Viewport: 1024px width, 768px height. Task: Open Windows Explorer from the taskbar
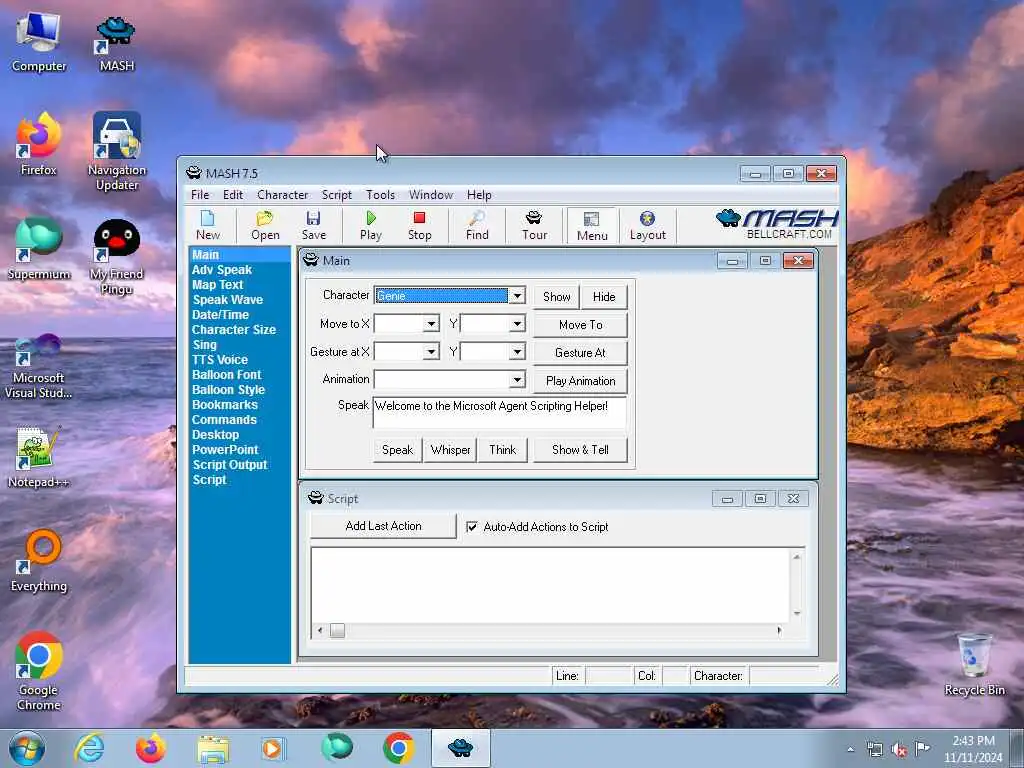point(213,748)
